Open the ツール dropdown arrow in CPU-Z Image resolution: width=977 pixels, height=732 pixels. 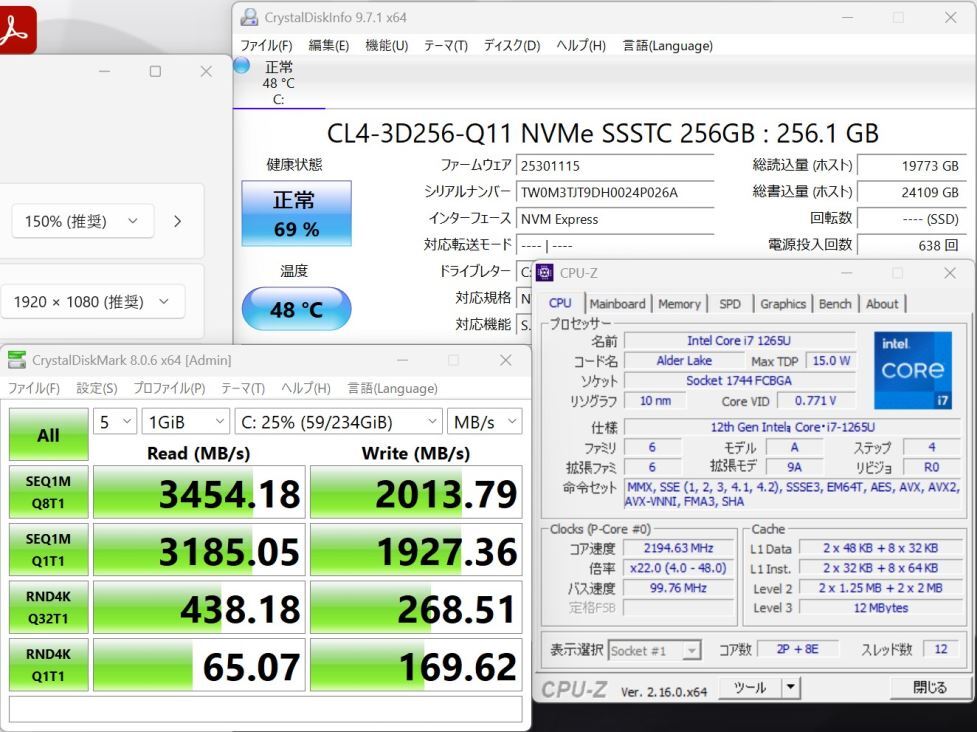(x=789, y=687)
